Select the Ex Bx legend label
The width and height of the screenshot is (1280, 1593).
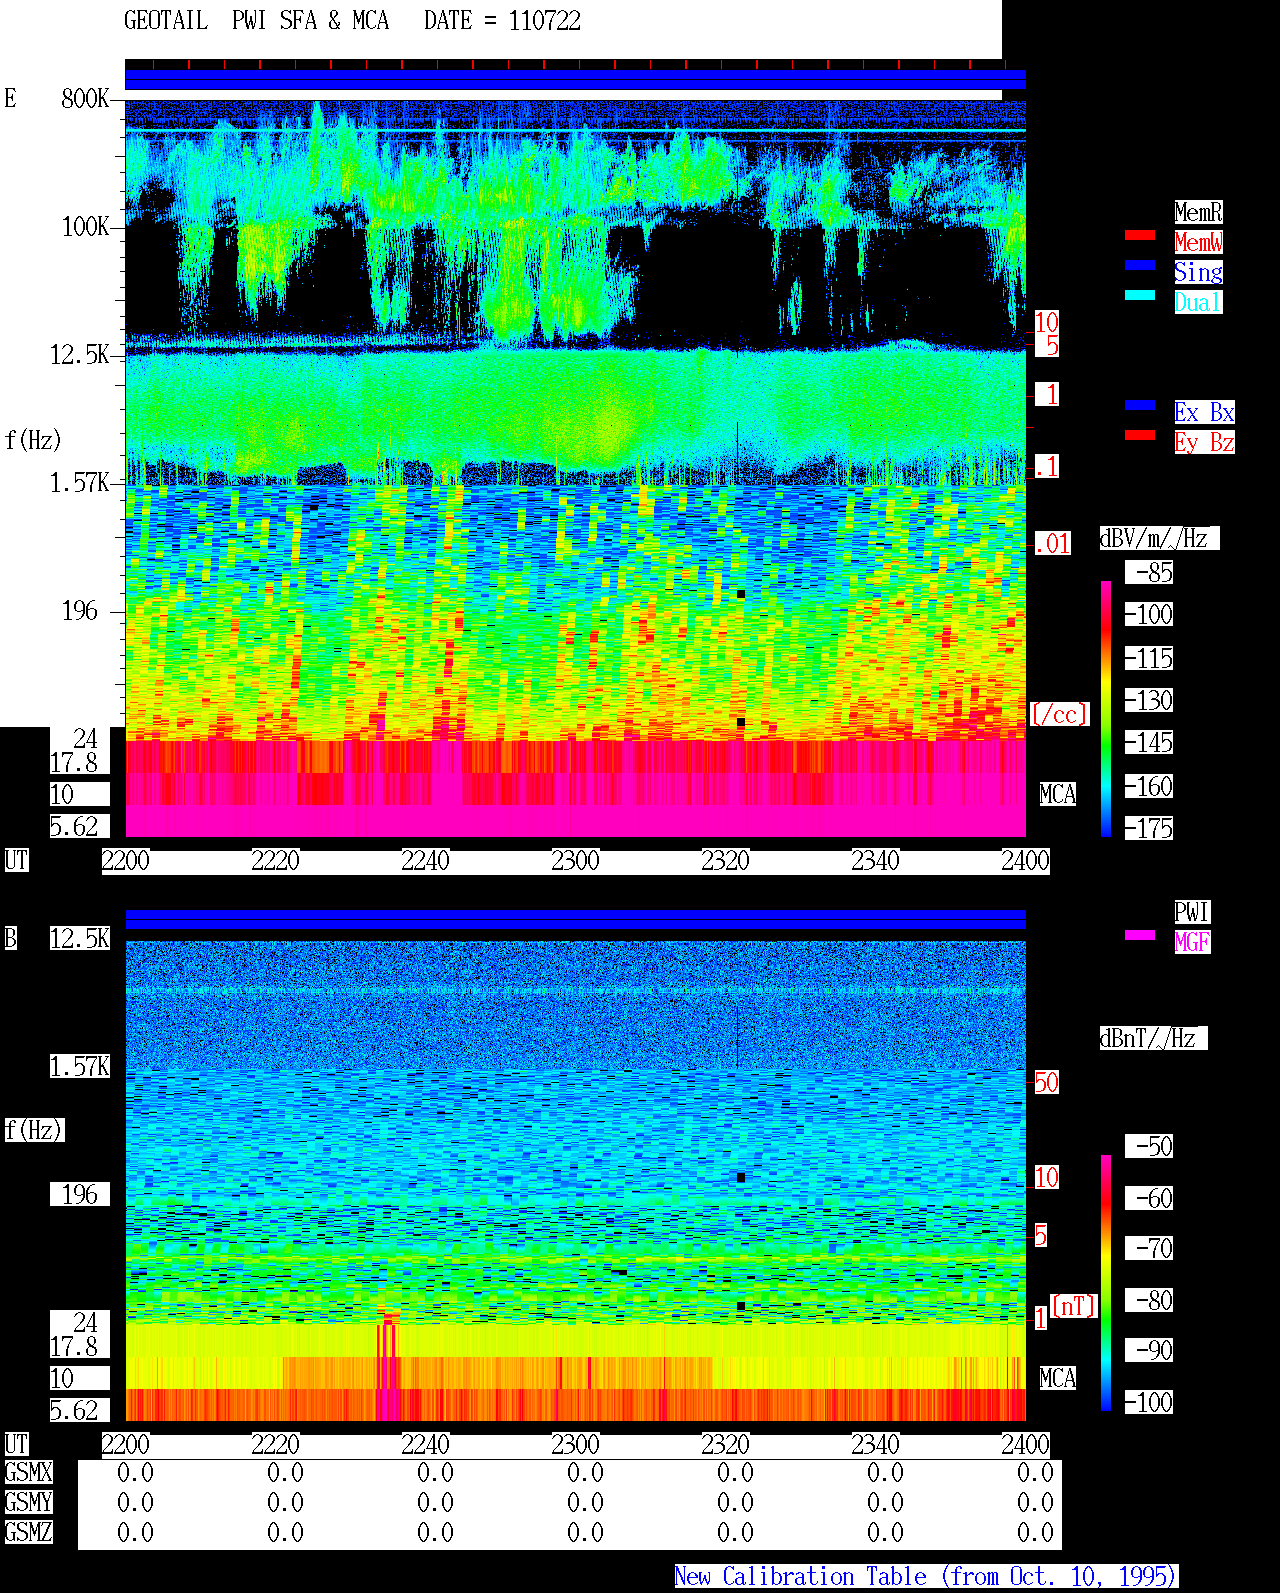(x=1204, y=412)
